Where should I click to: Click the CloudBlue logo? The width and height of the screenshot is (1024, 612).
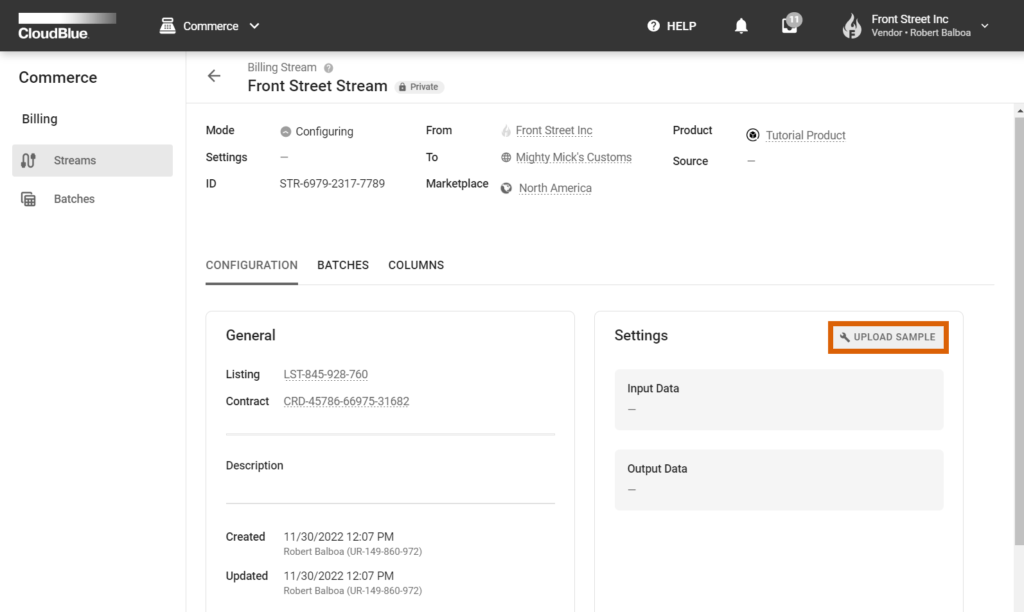(67, 26)
